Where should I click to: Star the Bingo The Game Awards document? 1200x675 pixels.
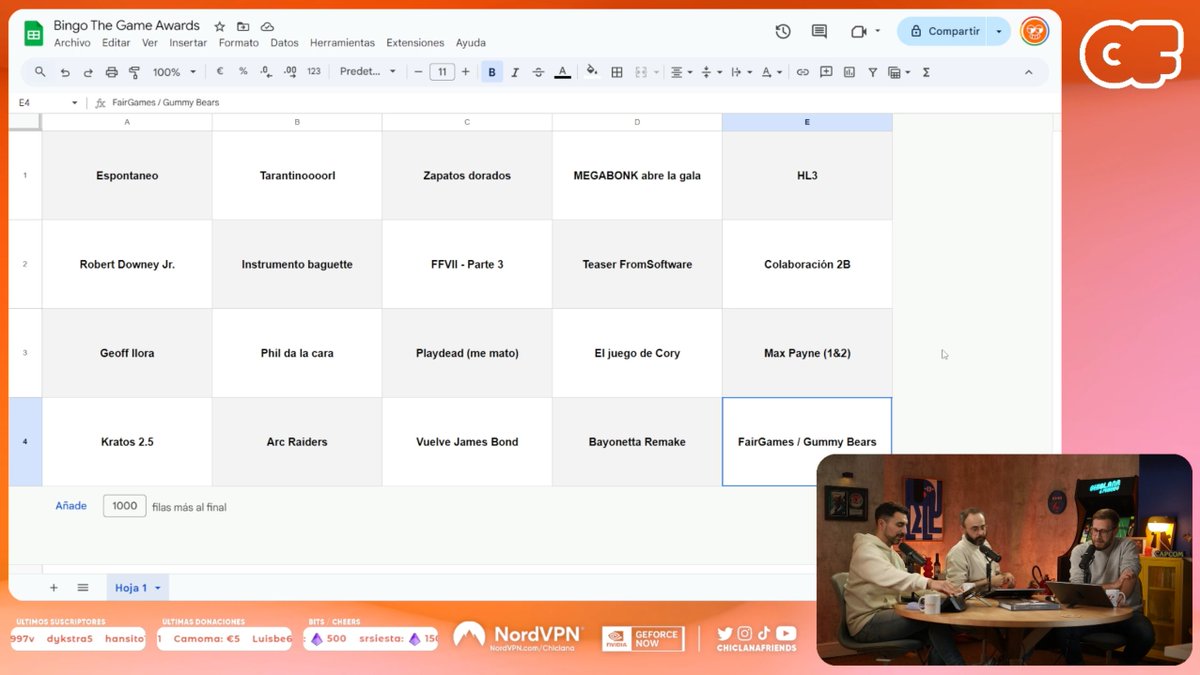point(219,26)
